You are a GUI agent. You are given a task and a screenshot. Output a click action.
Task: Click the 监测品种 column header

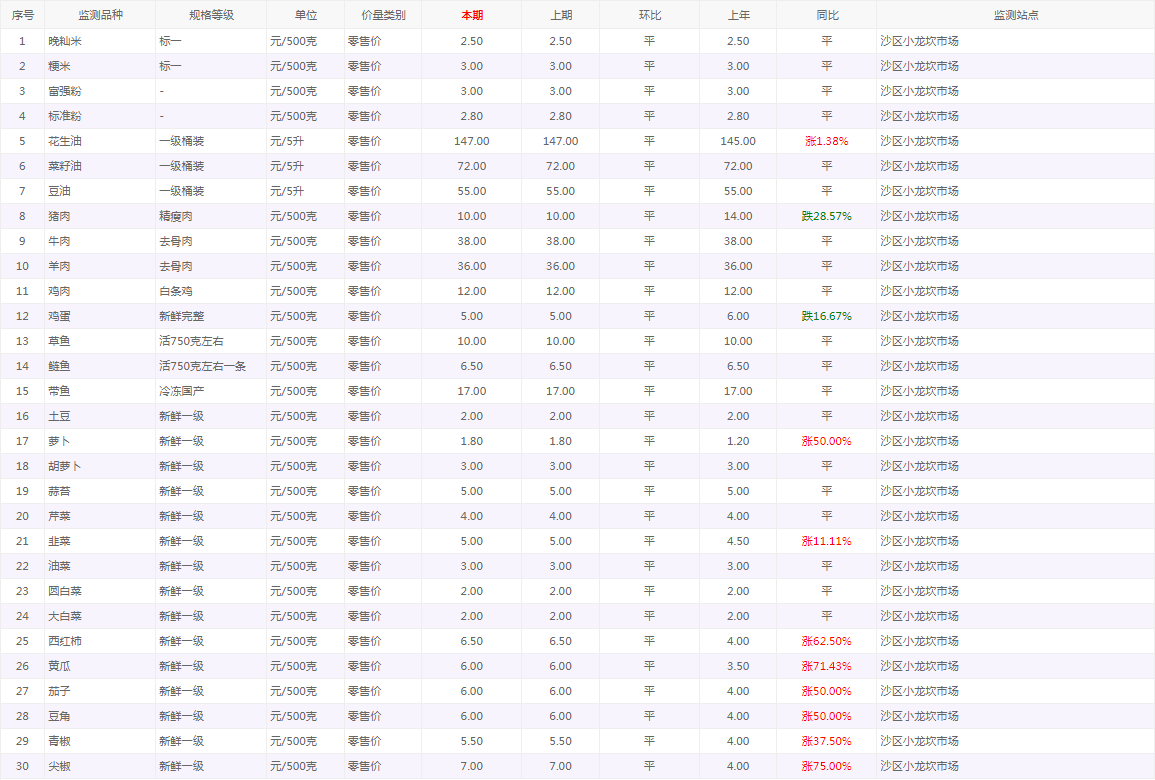100,15
